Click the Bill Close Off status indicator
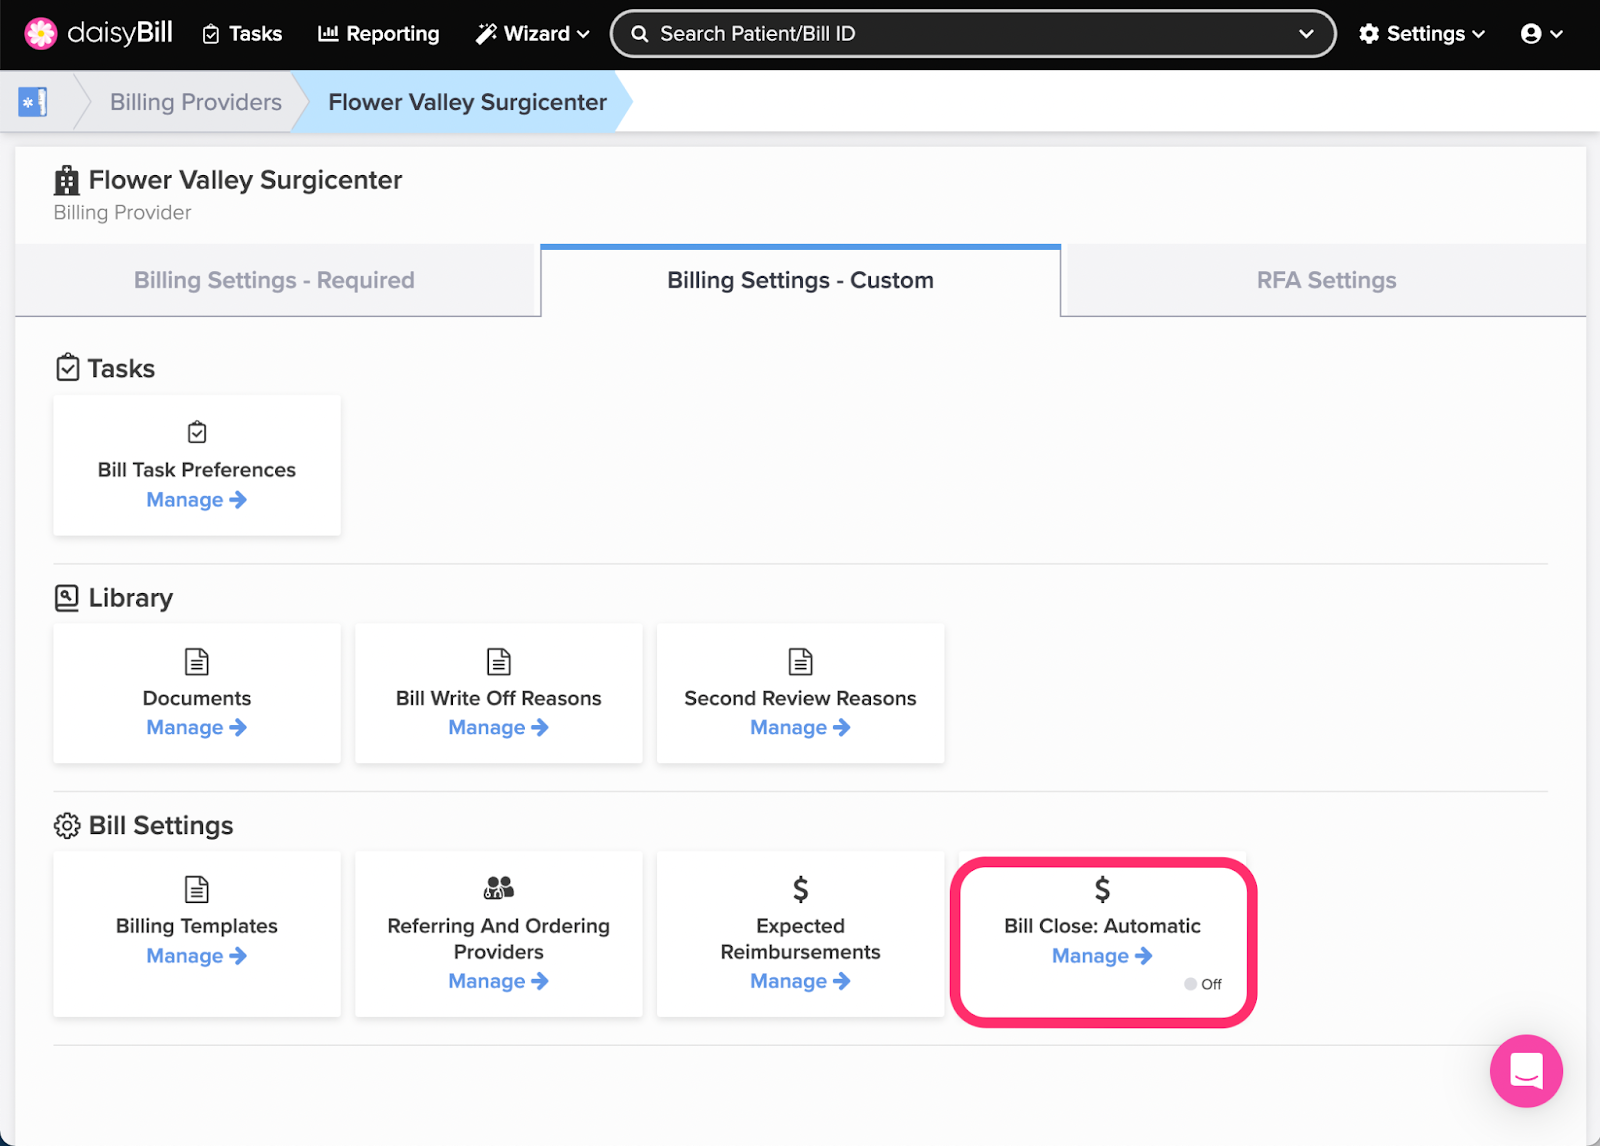 pyautogui.click(x=1203, y=984)
